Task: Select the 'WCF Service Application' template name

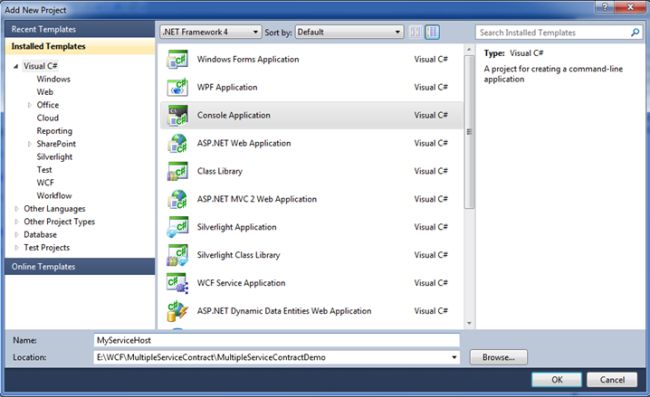Action: click(241, 283)
